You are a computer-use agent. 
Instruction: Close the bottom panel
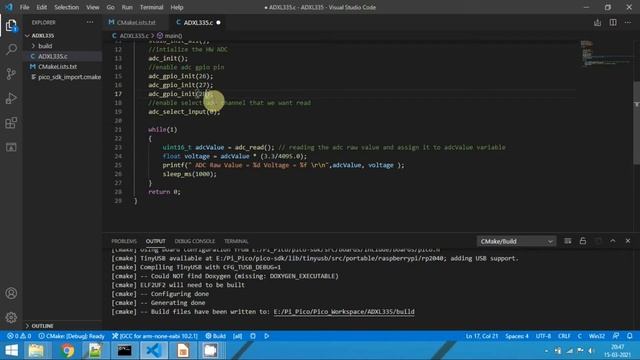tap(628, 241)
